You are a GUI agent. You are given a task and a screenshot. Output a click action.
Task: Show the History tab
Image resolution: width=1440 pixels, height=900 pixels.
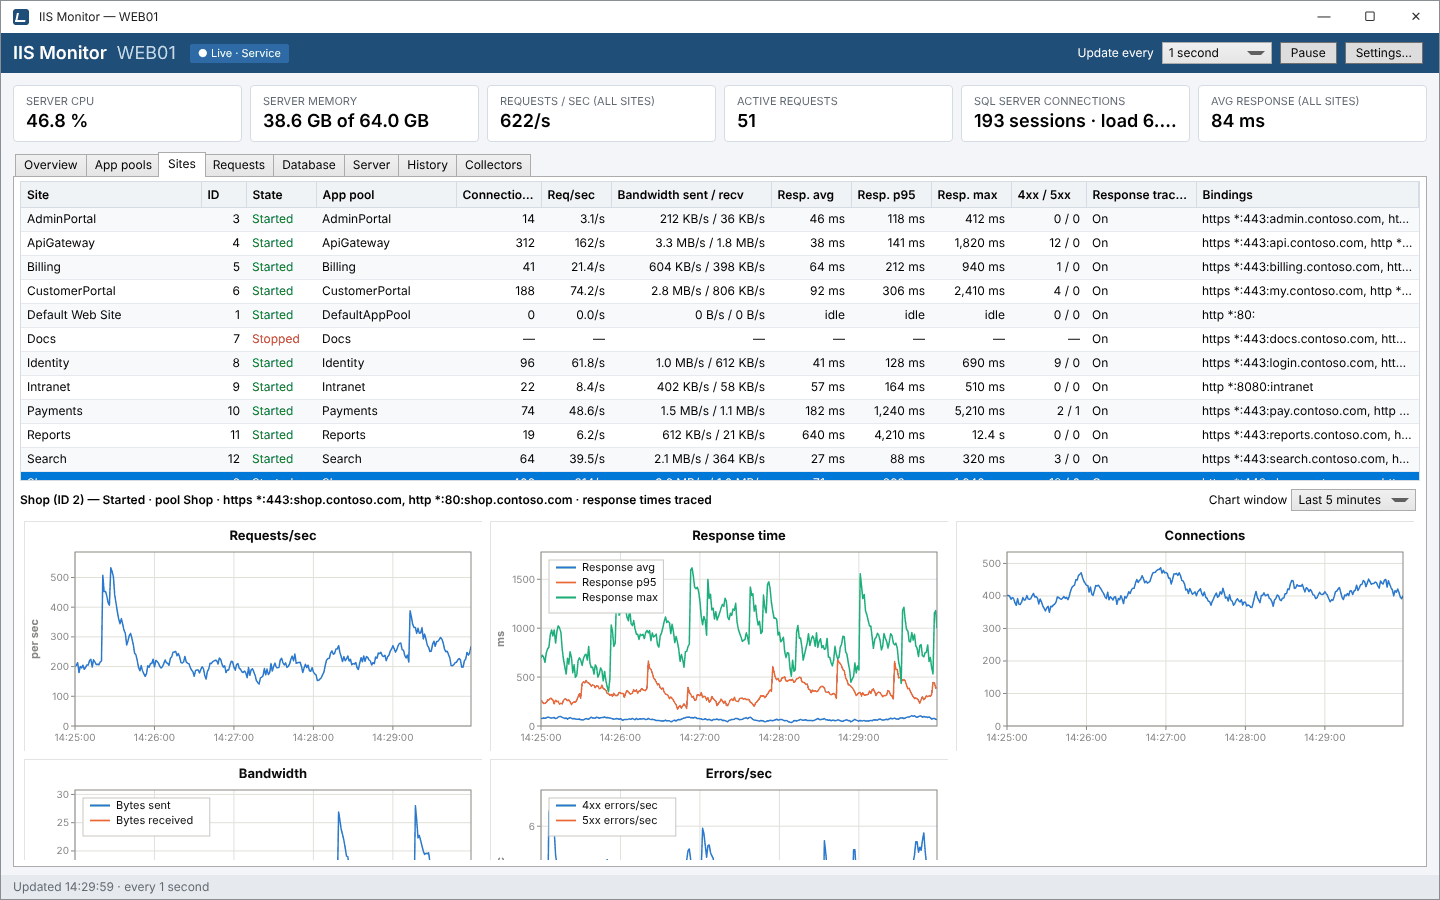click(427, 165)
